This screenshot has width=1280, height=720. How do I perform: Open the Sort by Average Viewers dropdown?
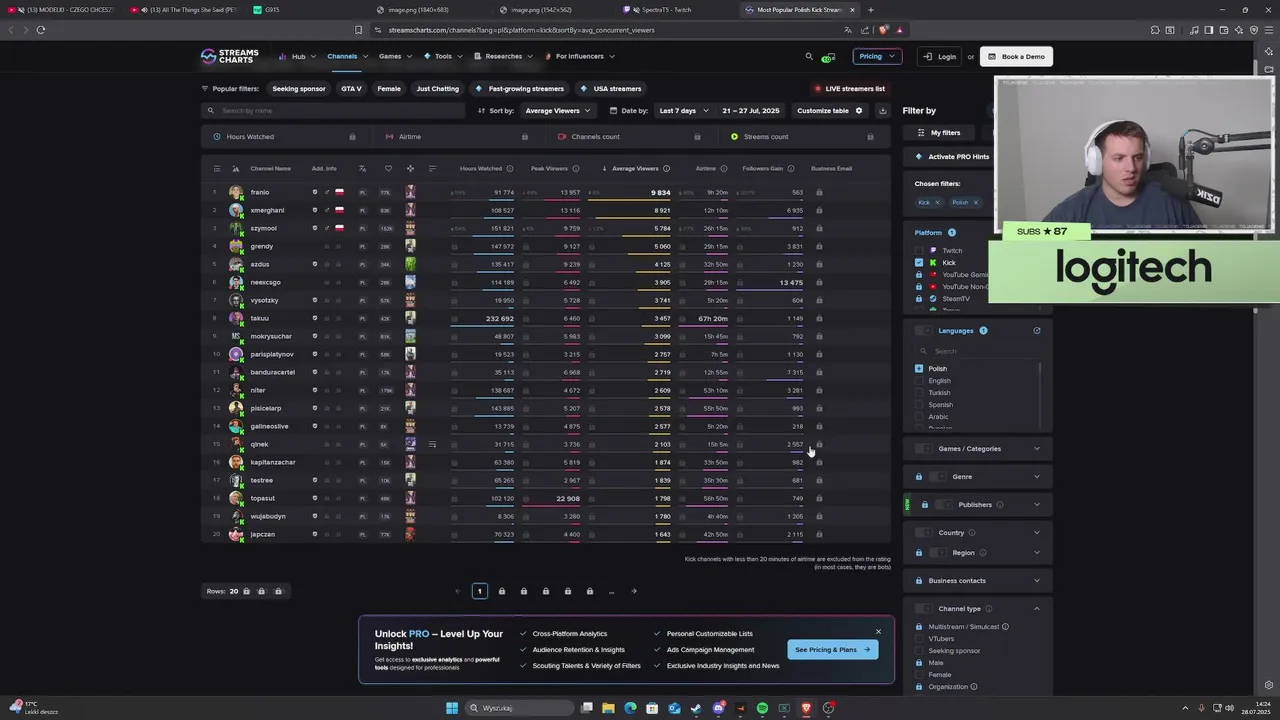pyautogui.click(x=557, y=110)
